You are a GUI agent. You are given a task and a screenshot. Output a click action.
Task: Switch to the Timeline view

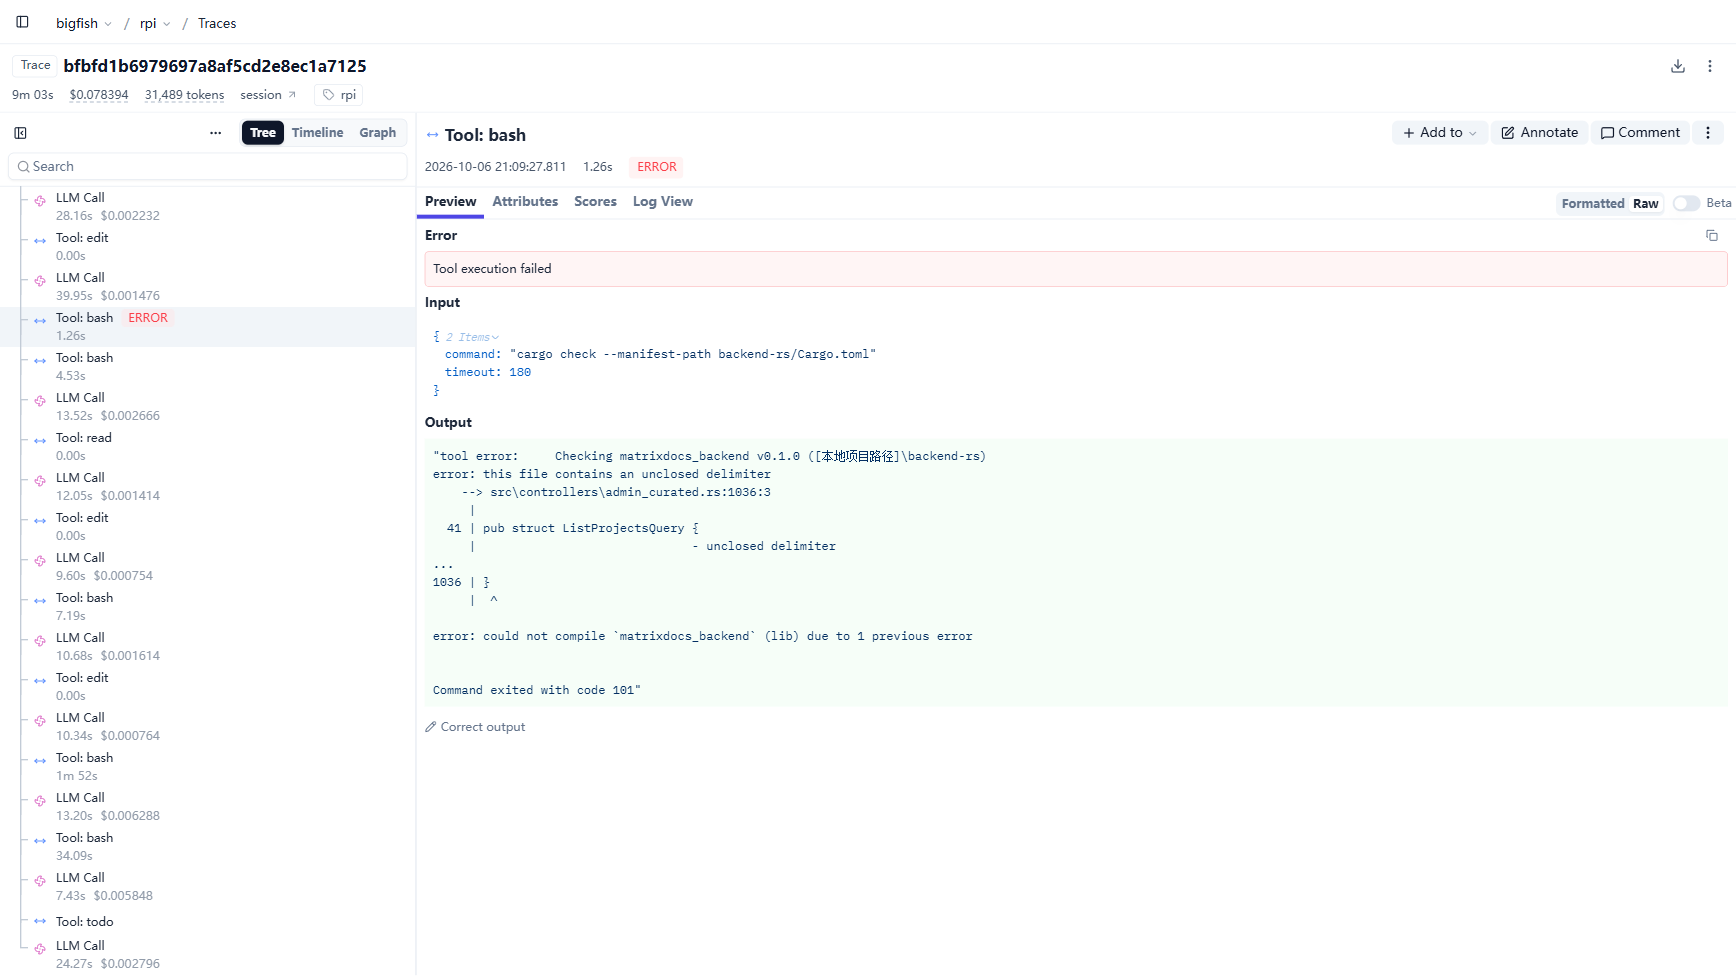(317, 133)
